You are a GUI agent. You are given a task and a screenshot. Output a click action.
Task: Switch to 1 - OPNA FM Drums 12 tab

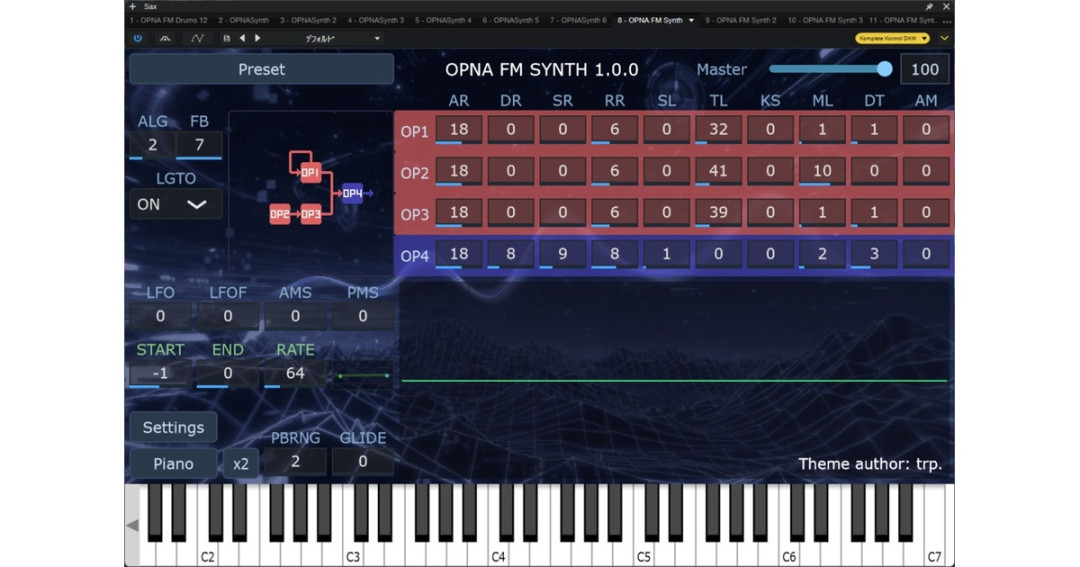(168, 21)
